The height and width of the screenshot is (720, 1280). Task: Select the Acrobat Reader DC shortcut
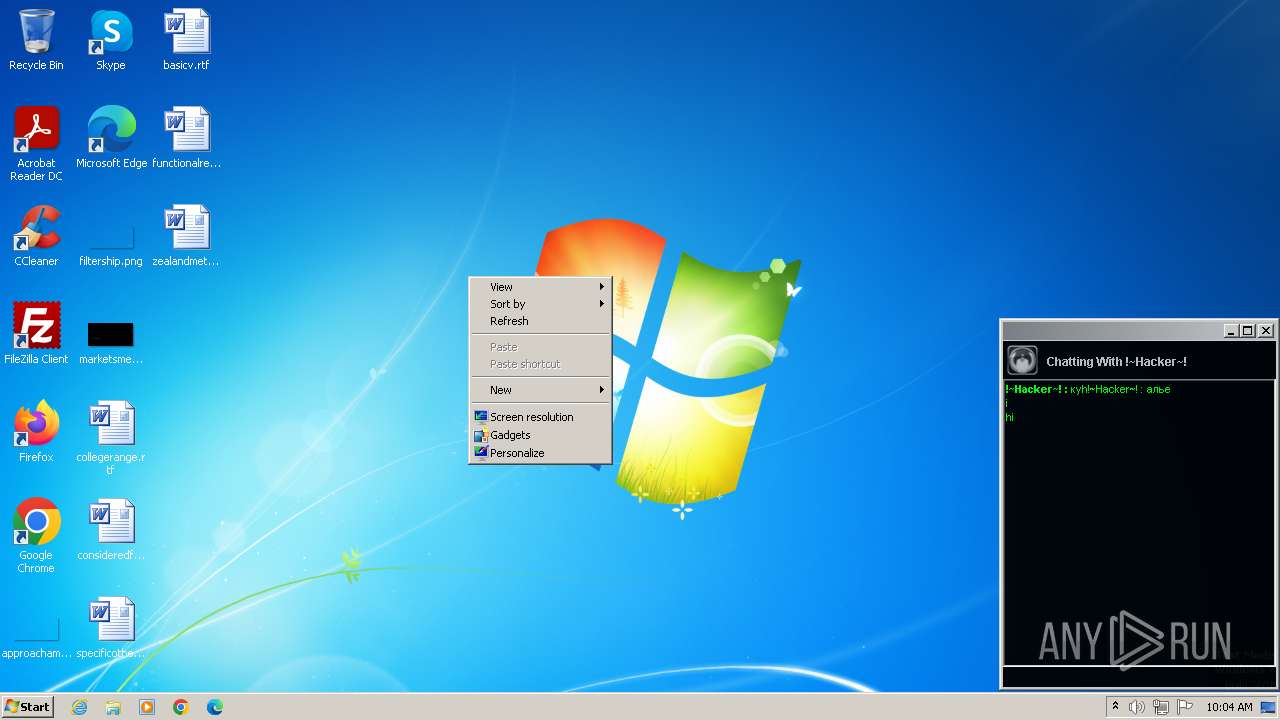click(36, 144)
